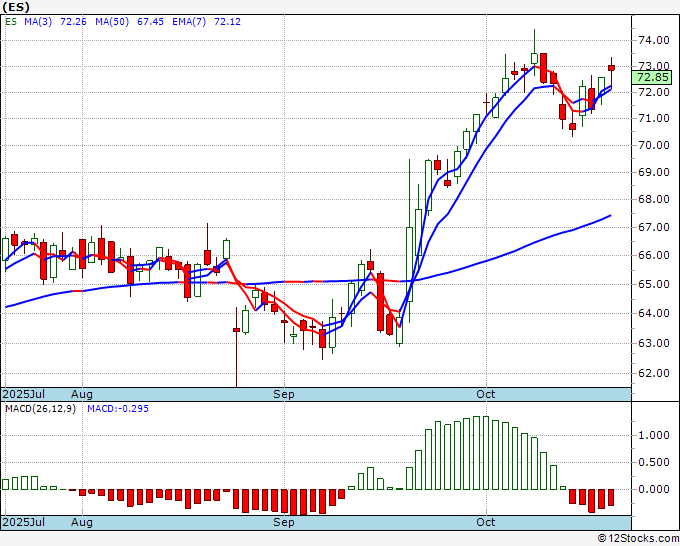This screenshot has height=546, width=680.
Task: Click the right end of MA(50) line
Action: click(x=610, y=216)
